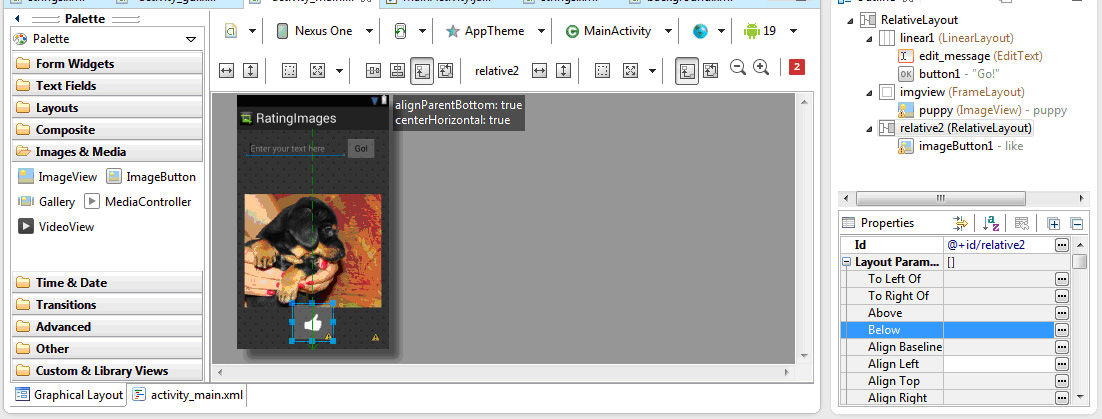
Task: Open the Nexus One device dropdown
Action: (368, 31)
